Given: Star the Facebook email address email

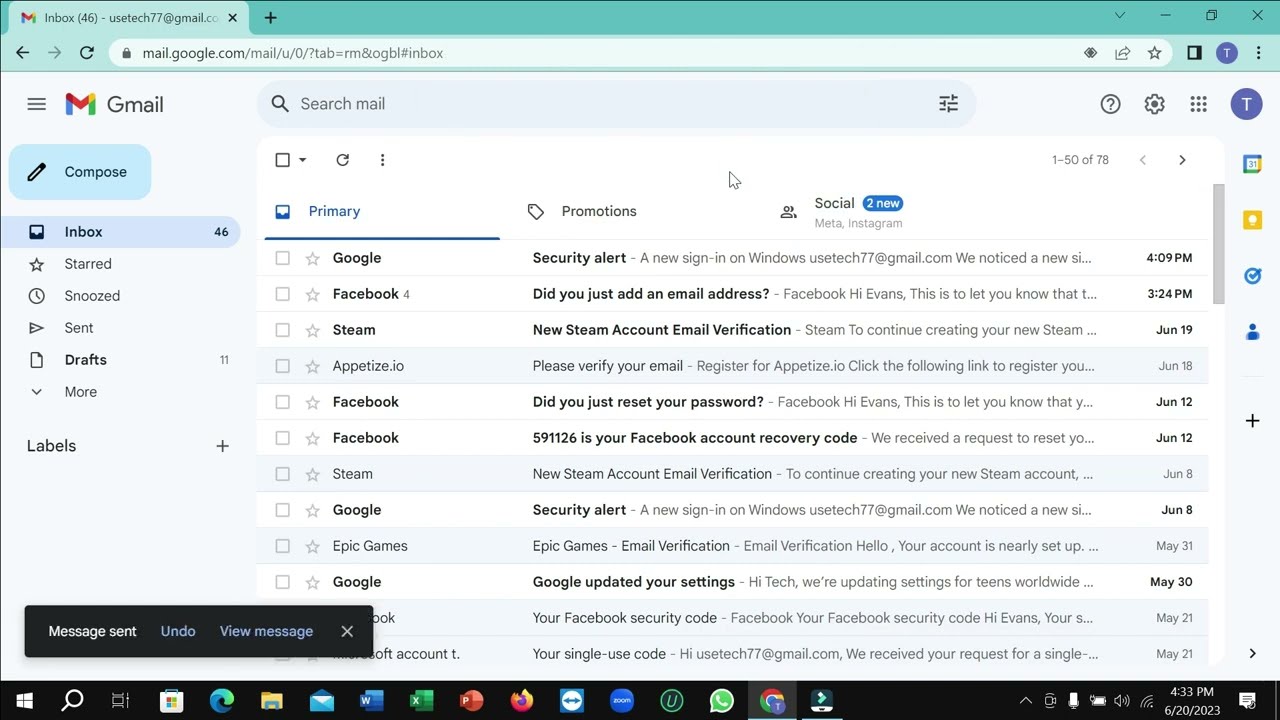Looking at the screenshot, I should [312, 294].
